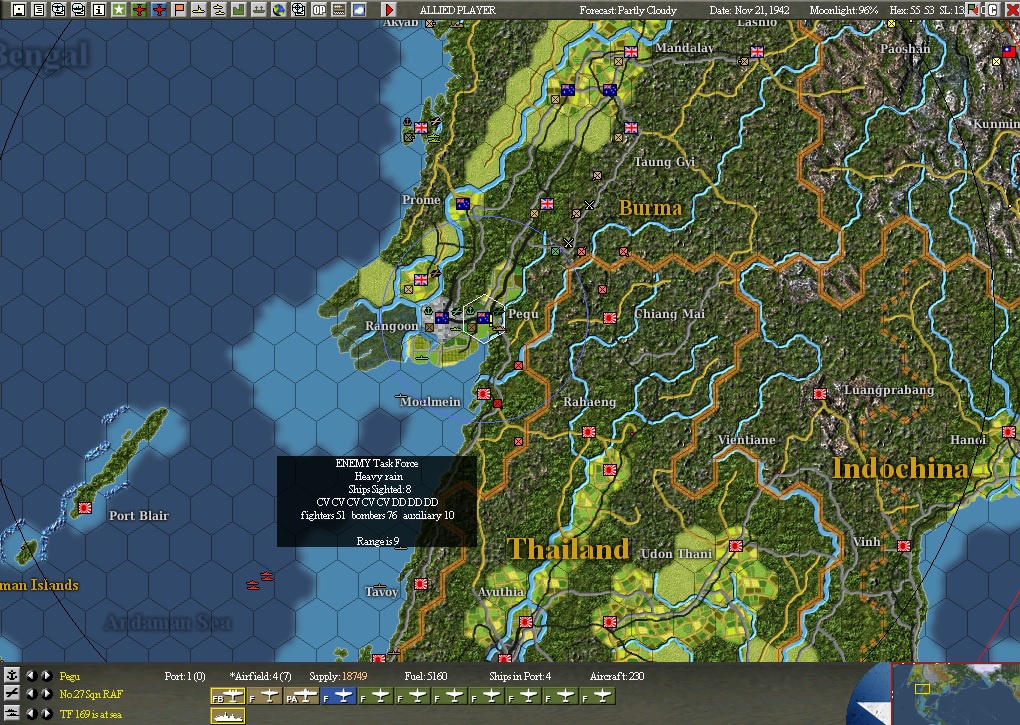Click the 'ENEMY Task Force' tooltip heading
The height and width of the screenshot is (725, 1020).
pos(377,464)
